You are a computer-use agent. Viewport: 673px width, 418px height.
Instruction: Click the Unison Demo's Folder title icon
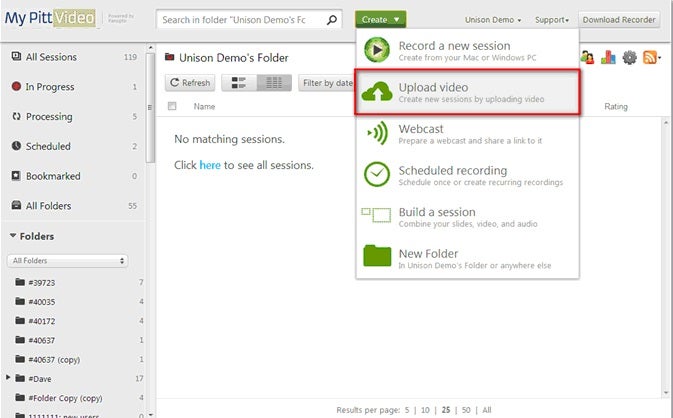(x=170, y=57)
